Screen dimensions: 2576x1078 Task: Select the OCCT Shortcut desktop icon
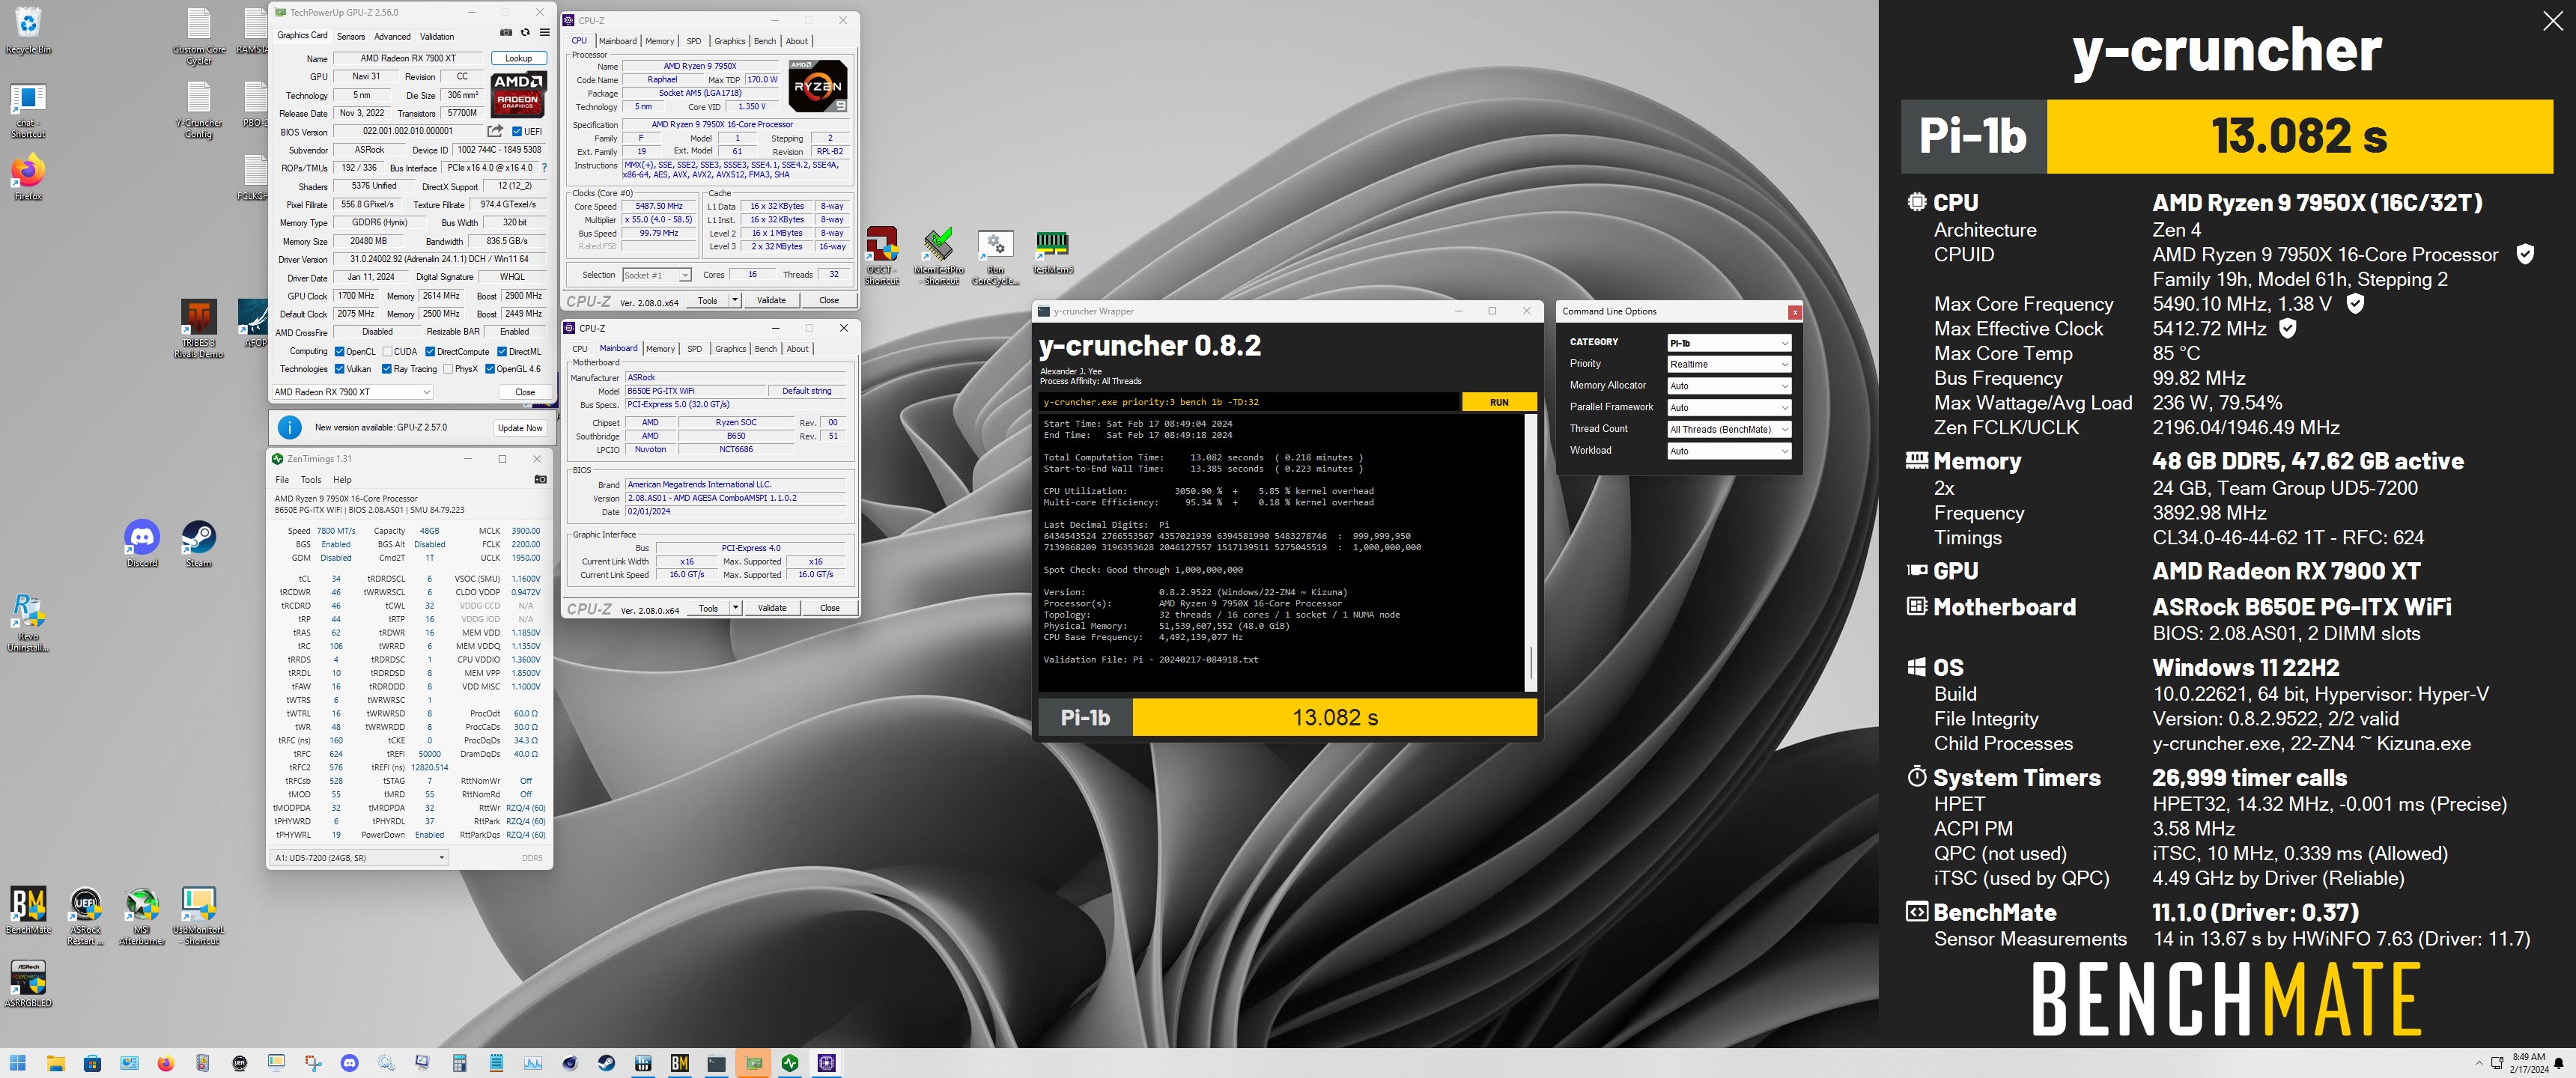[x=881, y=256]
